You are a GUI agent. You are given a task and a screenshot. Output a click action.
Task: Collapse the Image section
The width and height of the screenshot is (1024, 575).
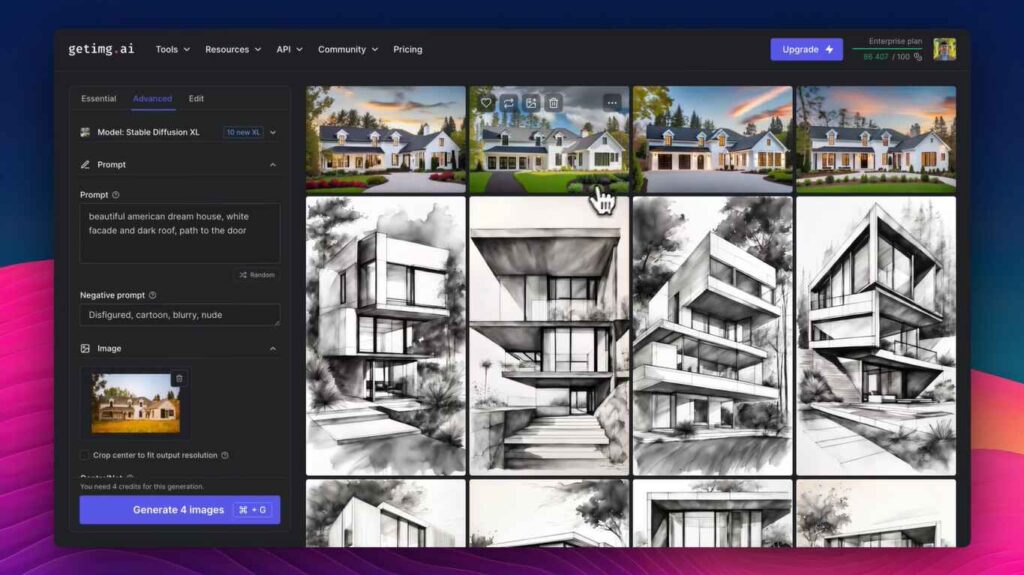[x=273, y=348]
